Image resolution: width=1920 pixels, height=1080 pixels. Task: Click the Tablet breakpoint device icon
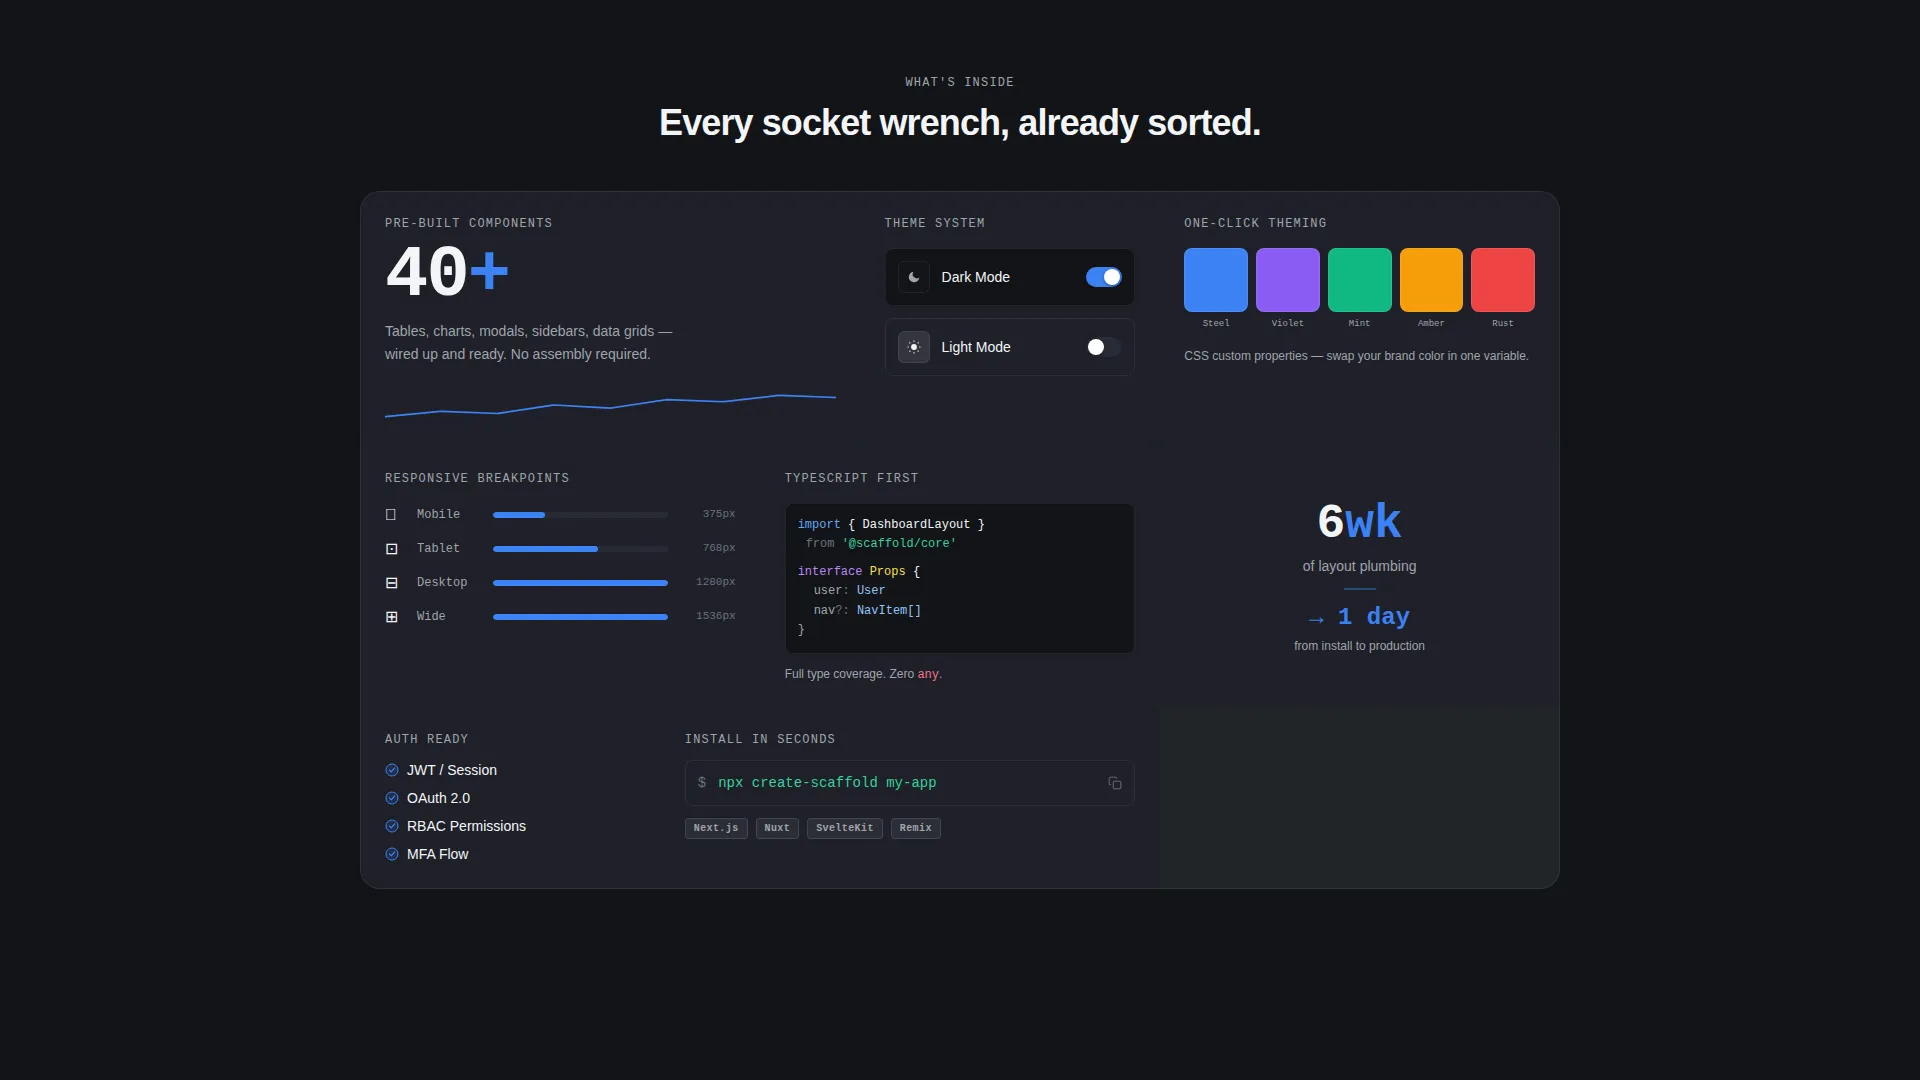pyautogui.click(x=391, y=548)
